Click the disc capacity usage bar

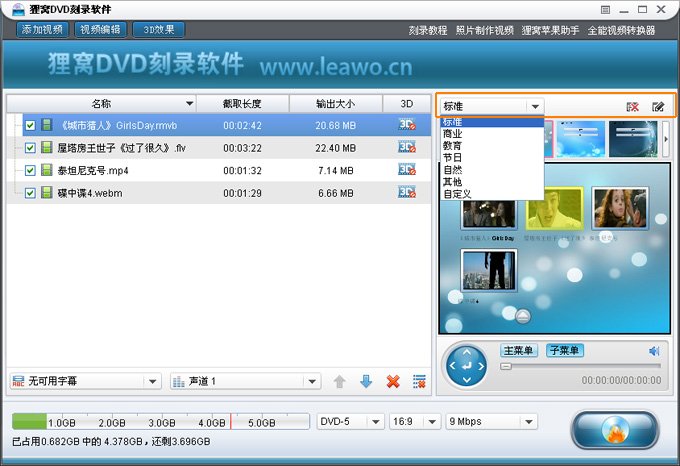161,421
